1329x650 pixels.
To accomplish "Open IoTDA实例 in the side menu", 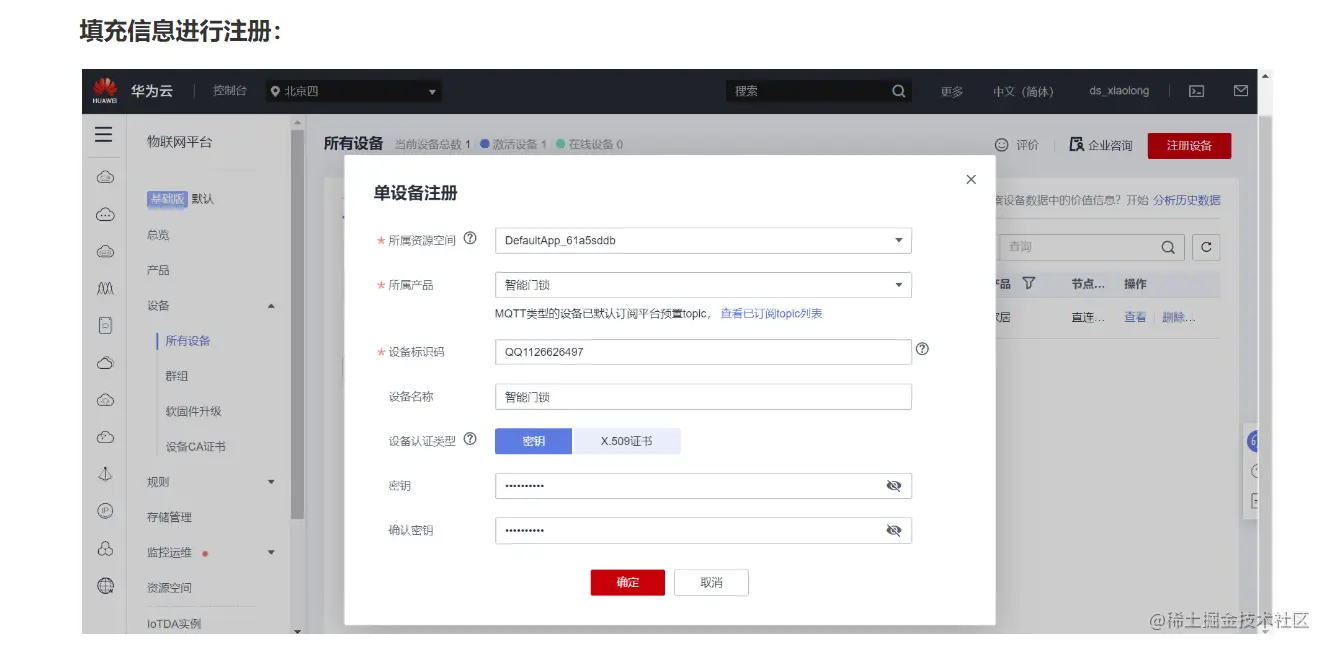I will [x=174, y=624].
